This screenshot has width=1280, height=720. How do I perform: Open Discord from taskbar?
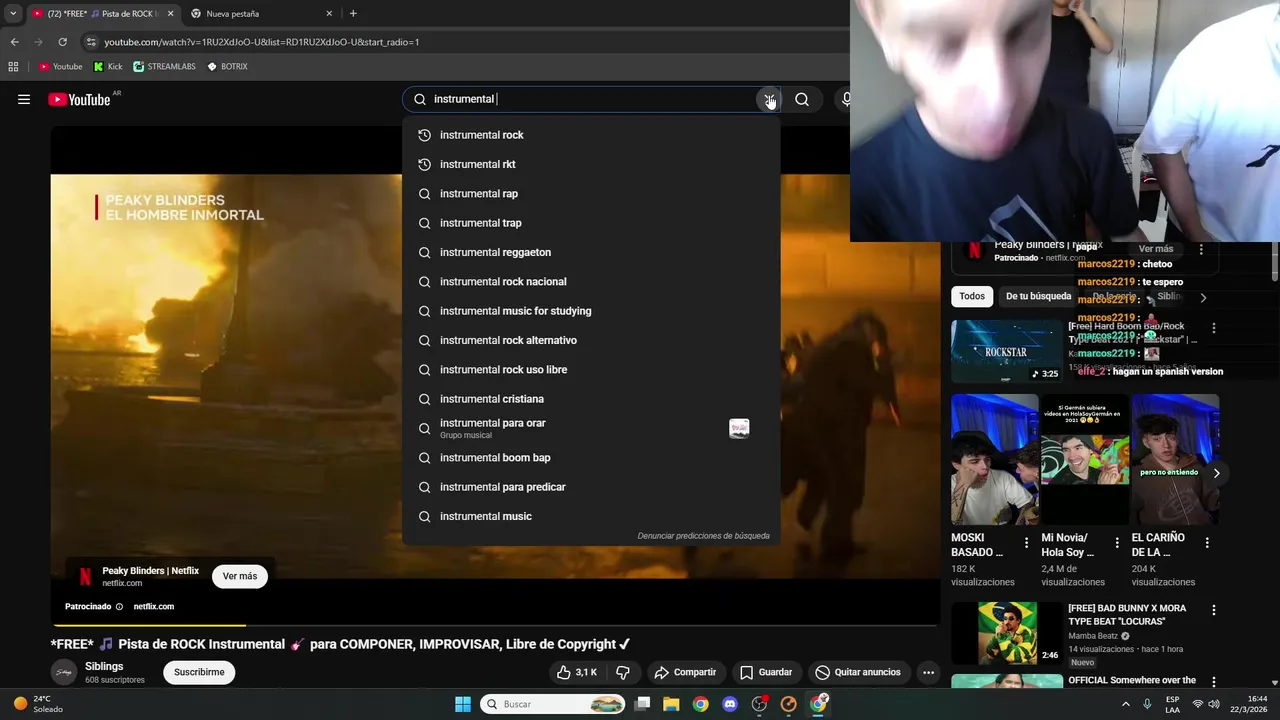(x=730, y=704)
